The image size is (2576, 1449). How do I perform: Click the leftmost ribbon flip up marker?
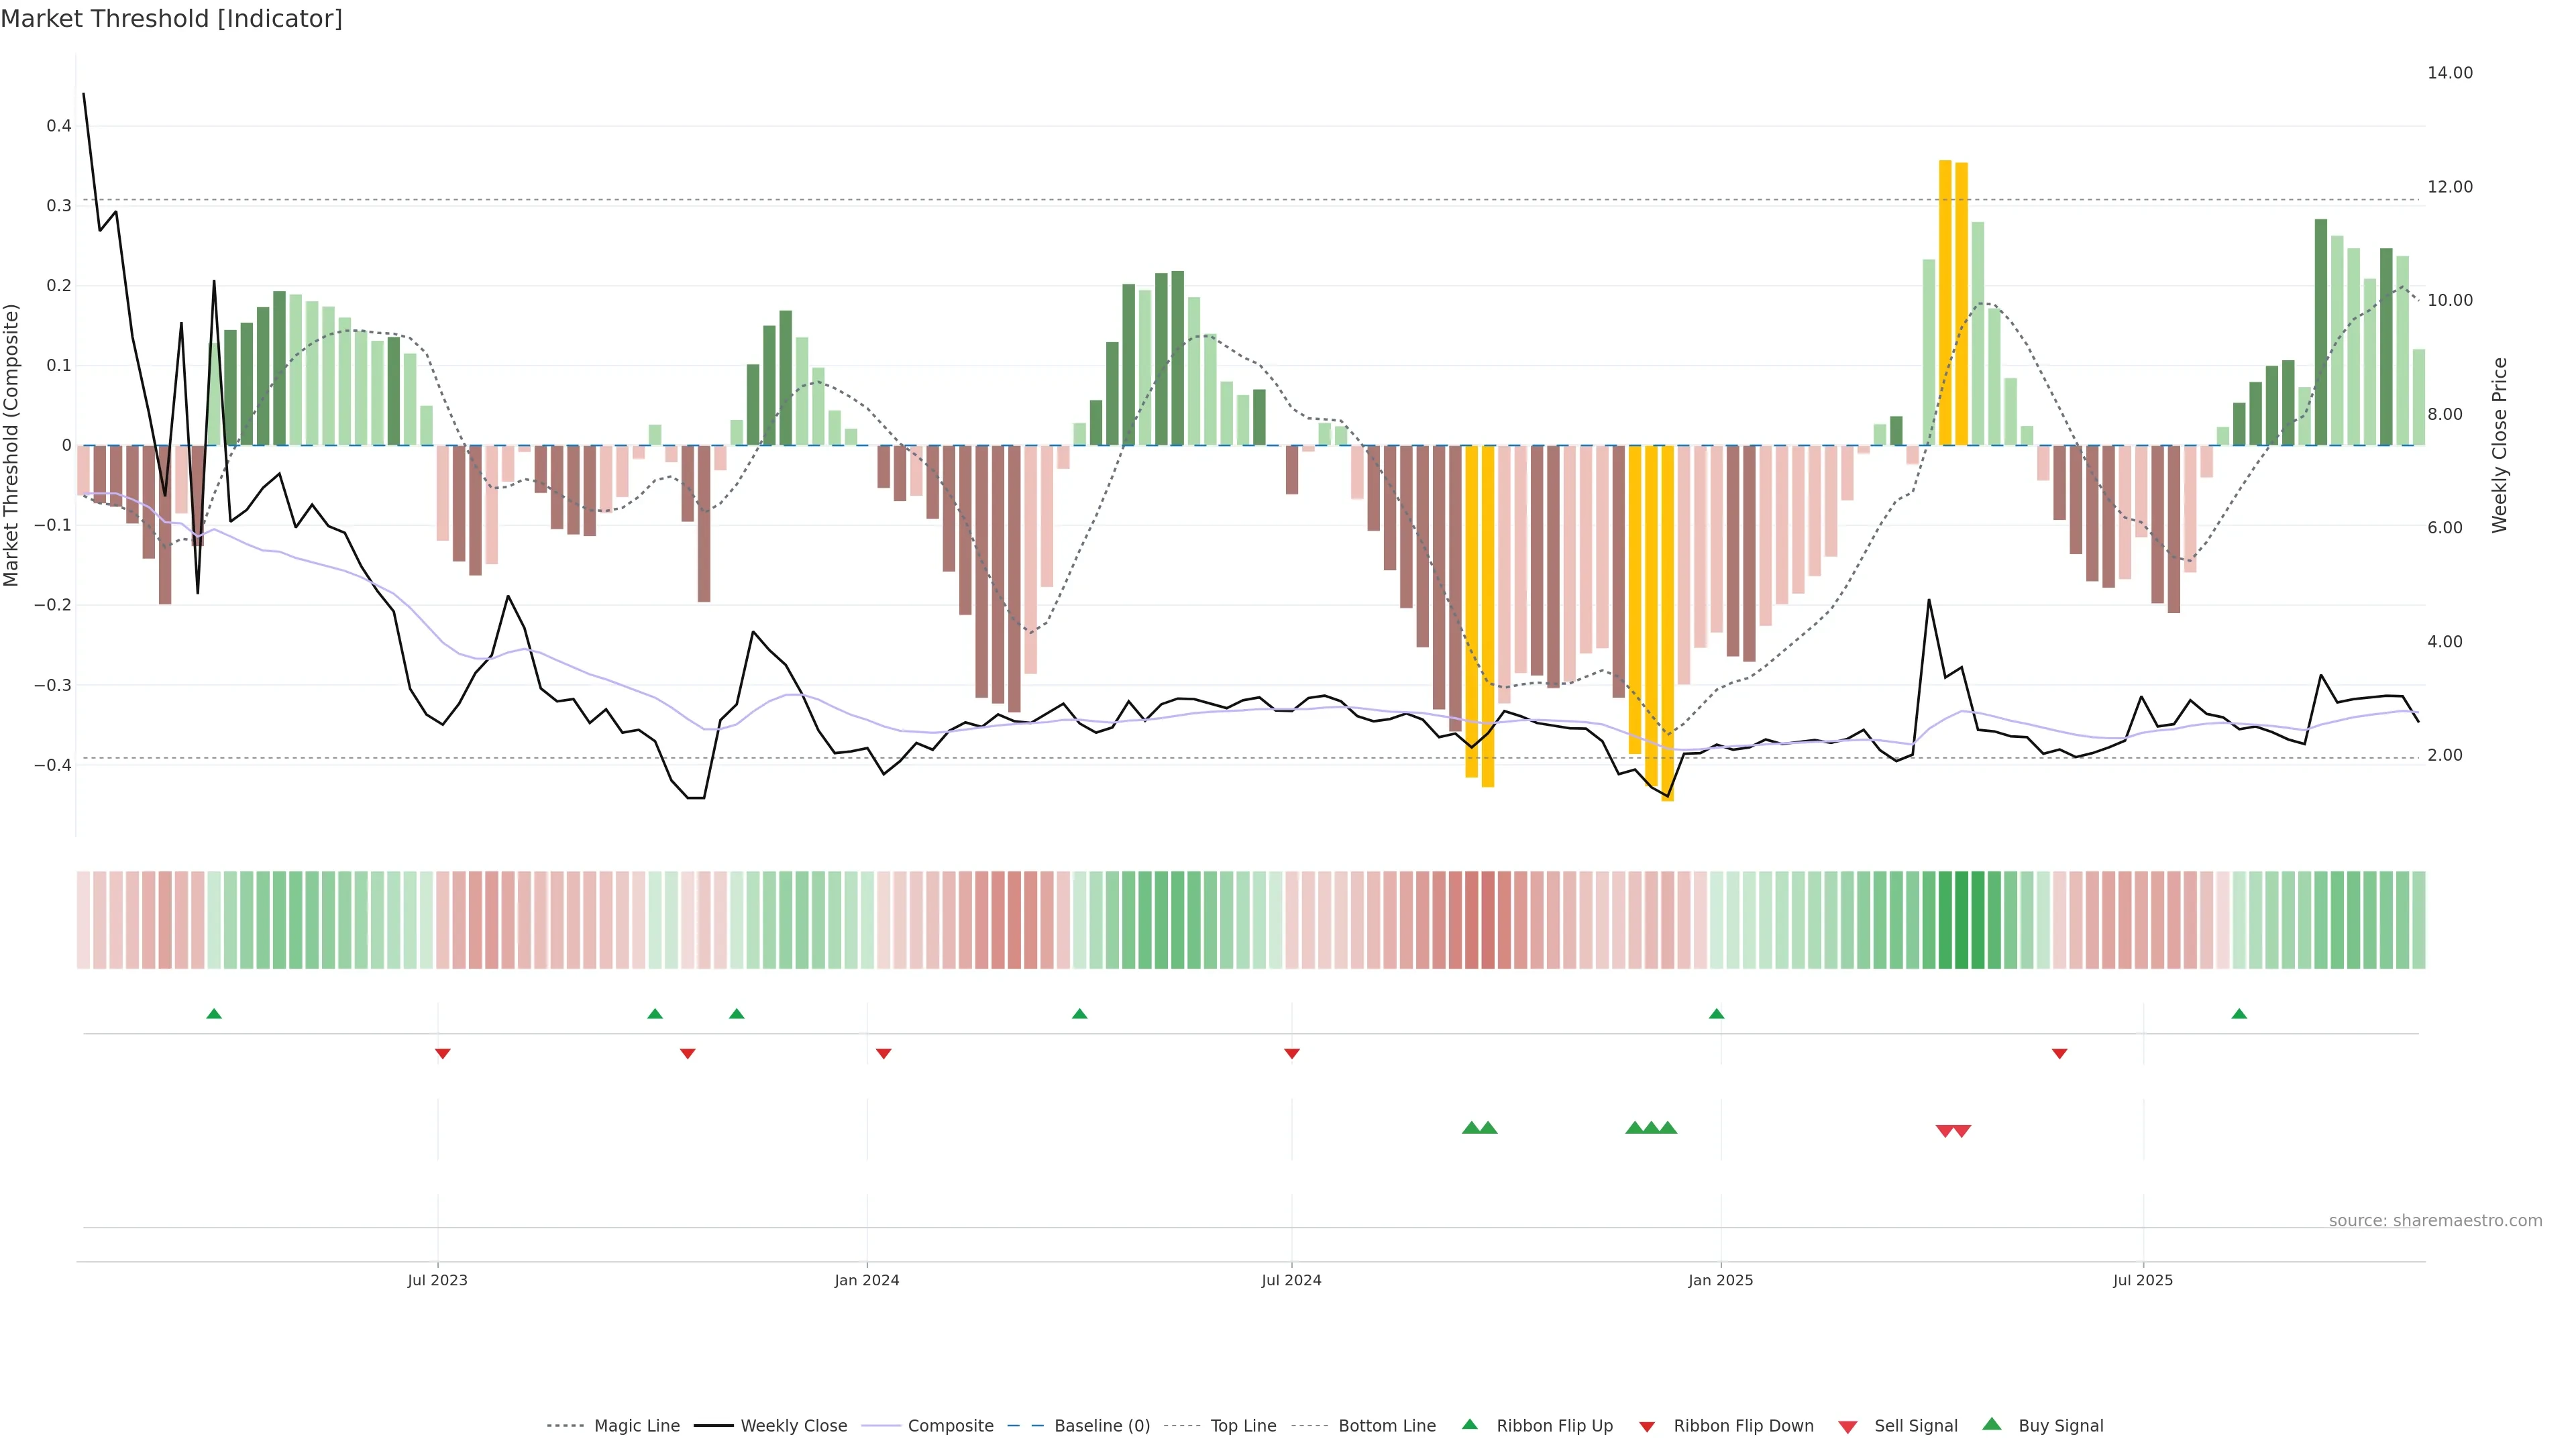[214, 1014]
